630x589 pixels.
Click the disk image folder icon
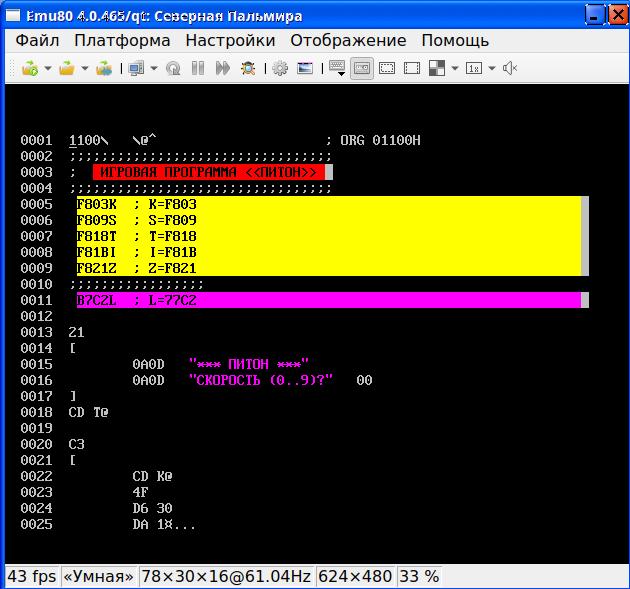click(103, 68)
